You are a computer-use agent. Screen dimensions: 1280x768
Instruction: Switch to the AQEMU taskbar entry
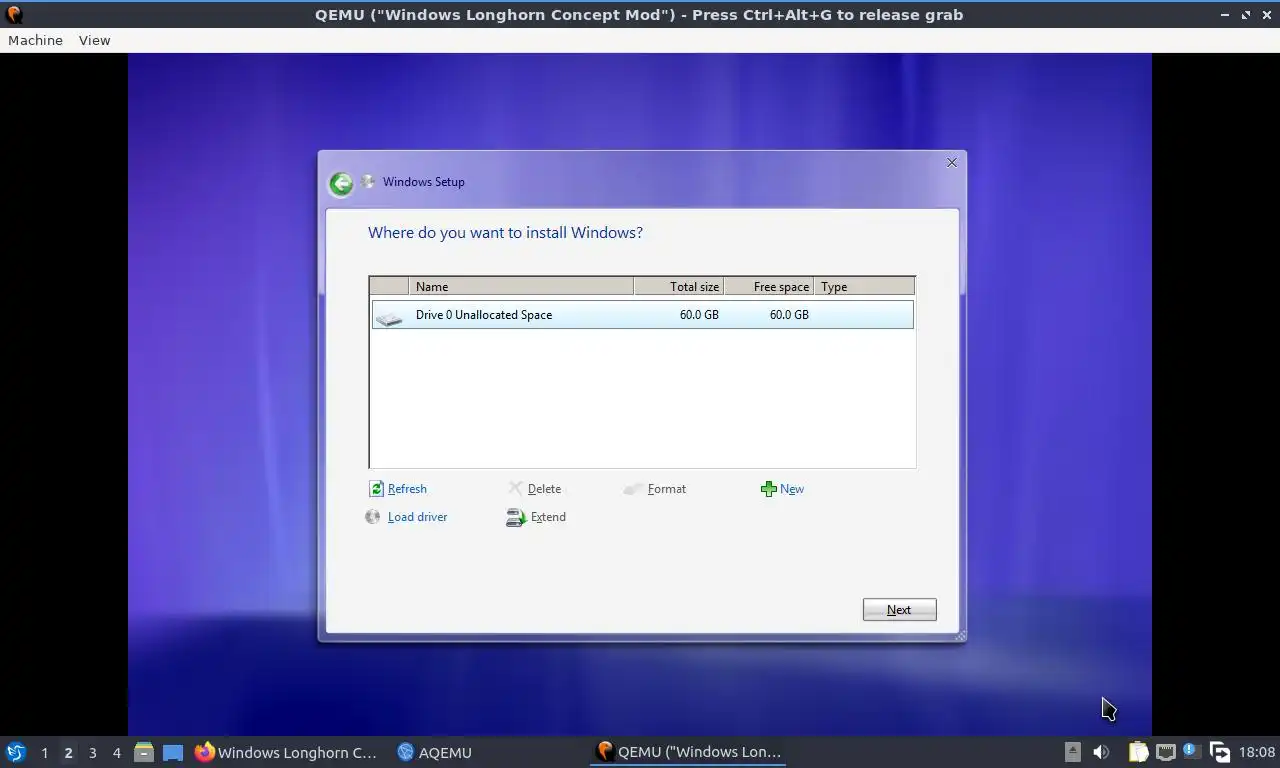coord(434,752)
